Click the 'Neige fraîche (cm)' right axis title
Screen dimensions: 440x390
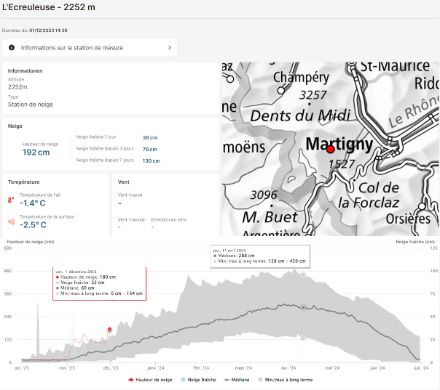pyautogui.click(x=415, y=242)
